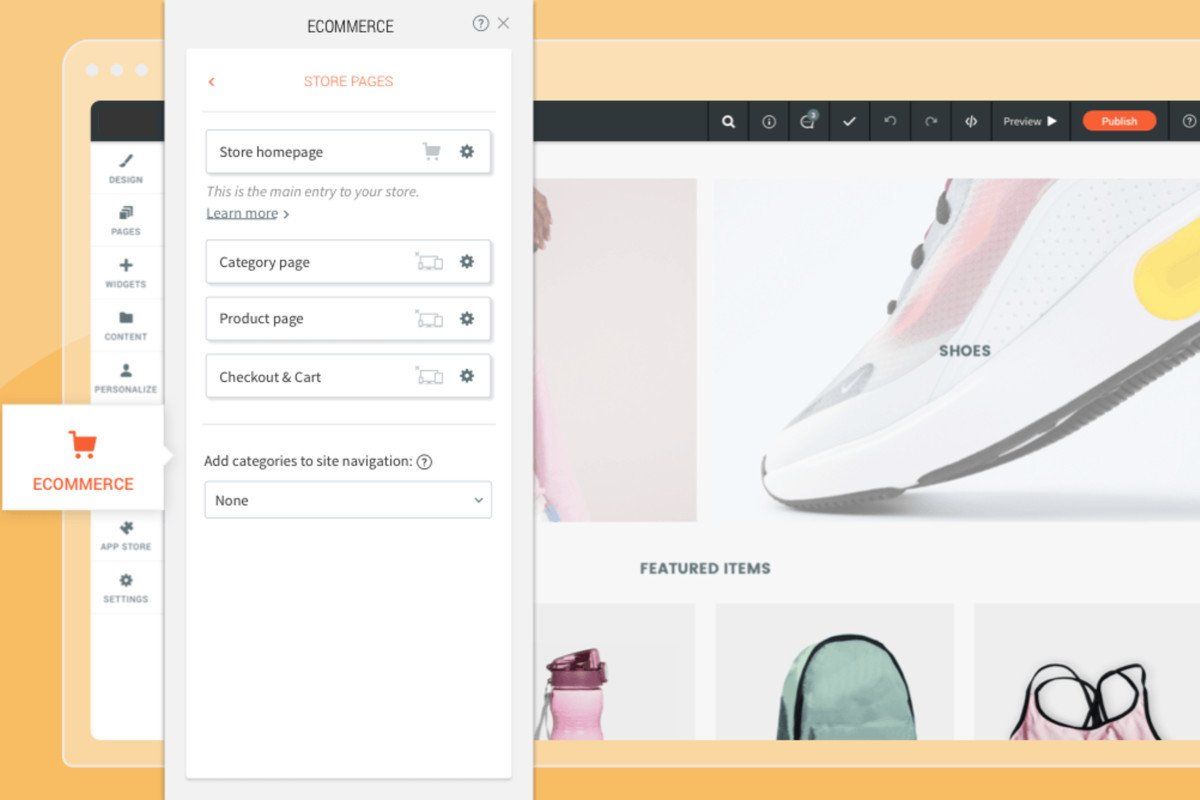Click the Product page layout icon
Image resolution: width=1200 pixels, height=800 pixels.
(x=430, y=319)
